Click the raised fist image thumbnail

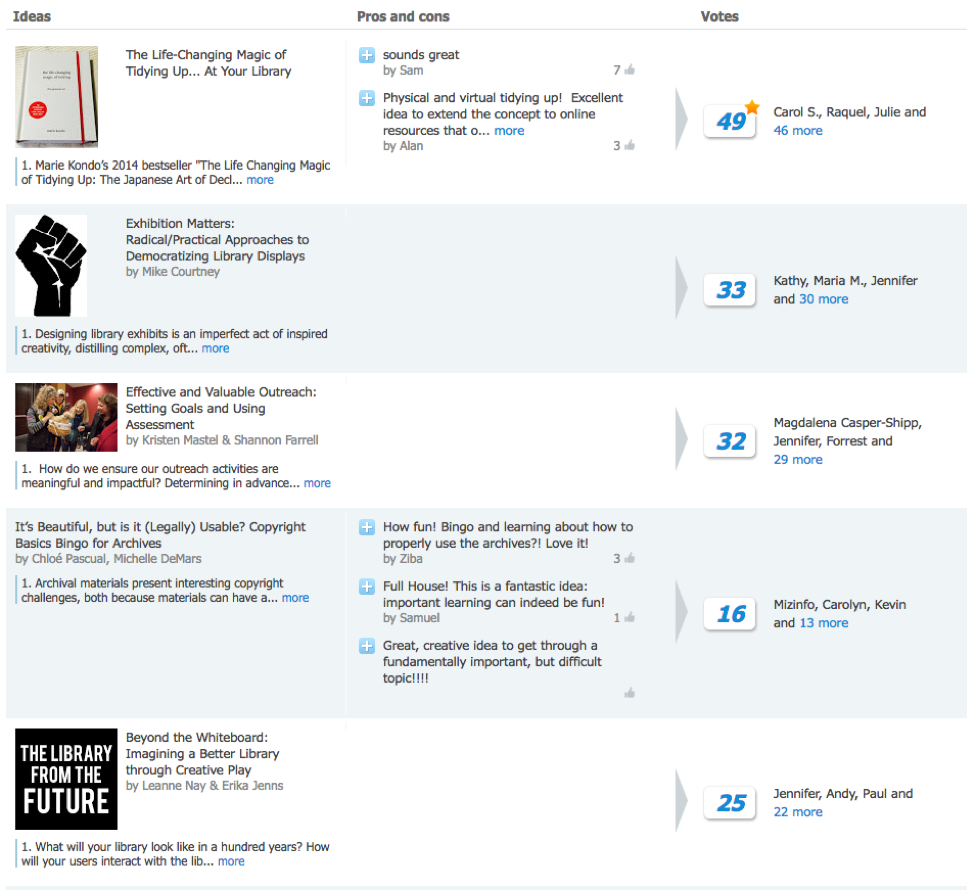tap(51, 266)
